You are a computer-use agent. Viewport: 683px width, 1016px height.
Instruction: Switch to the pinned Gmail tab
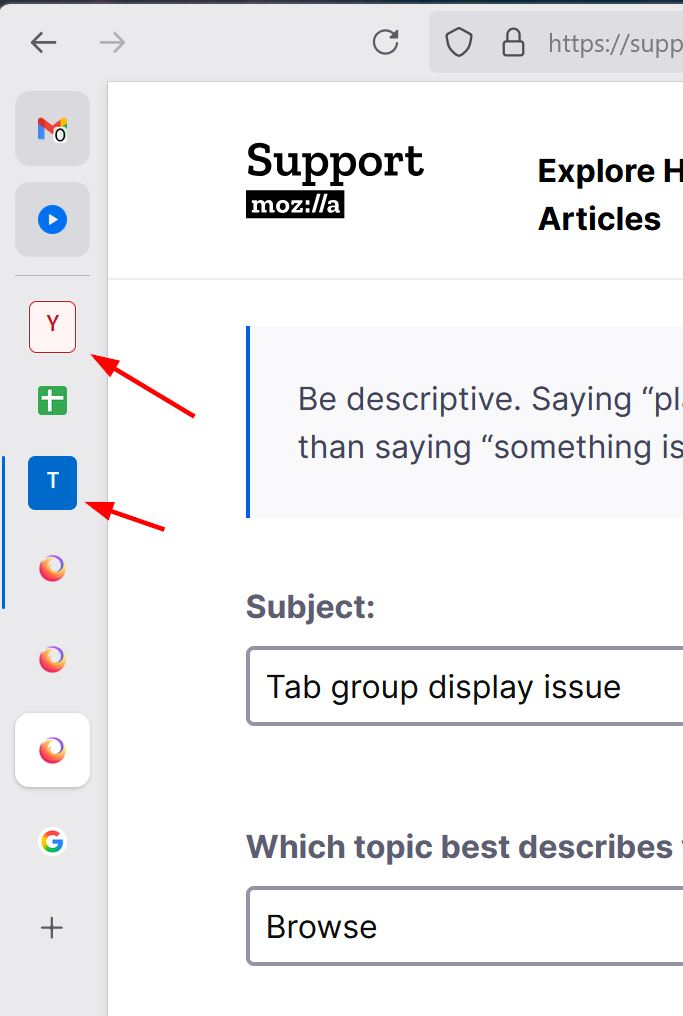52,128
